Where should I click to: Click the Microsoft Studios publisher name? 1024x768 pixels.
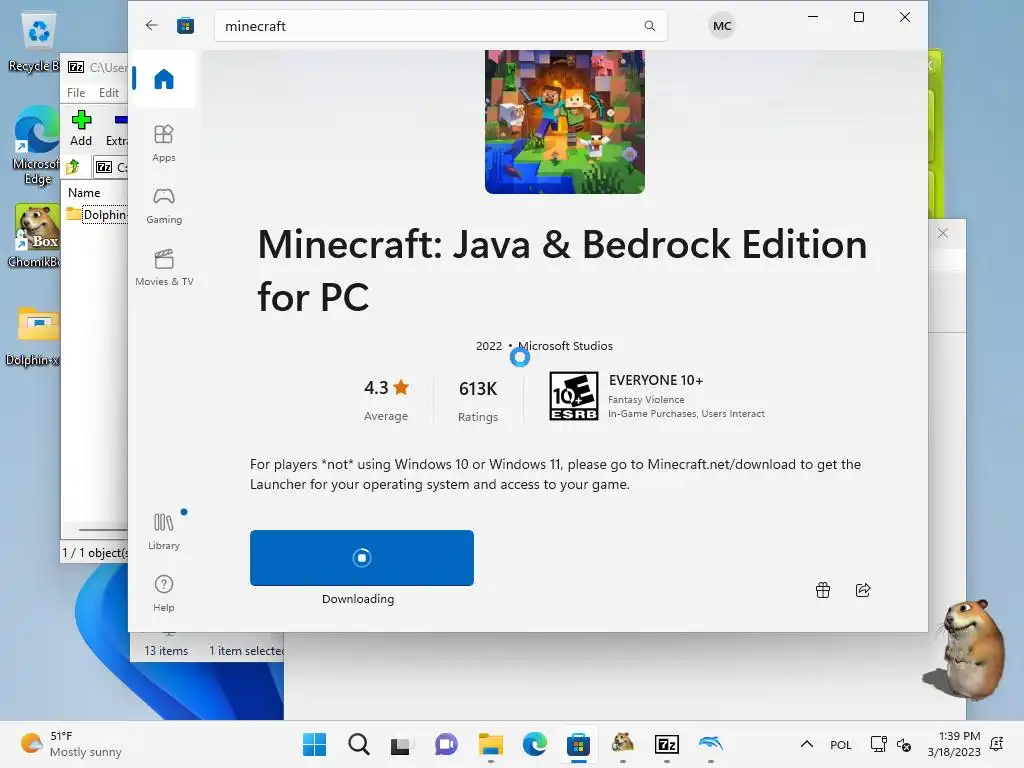click(x=566, y=346)
